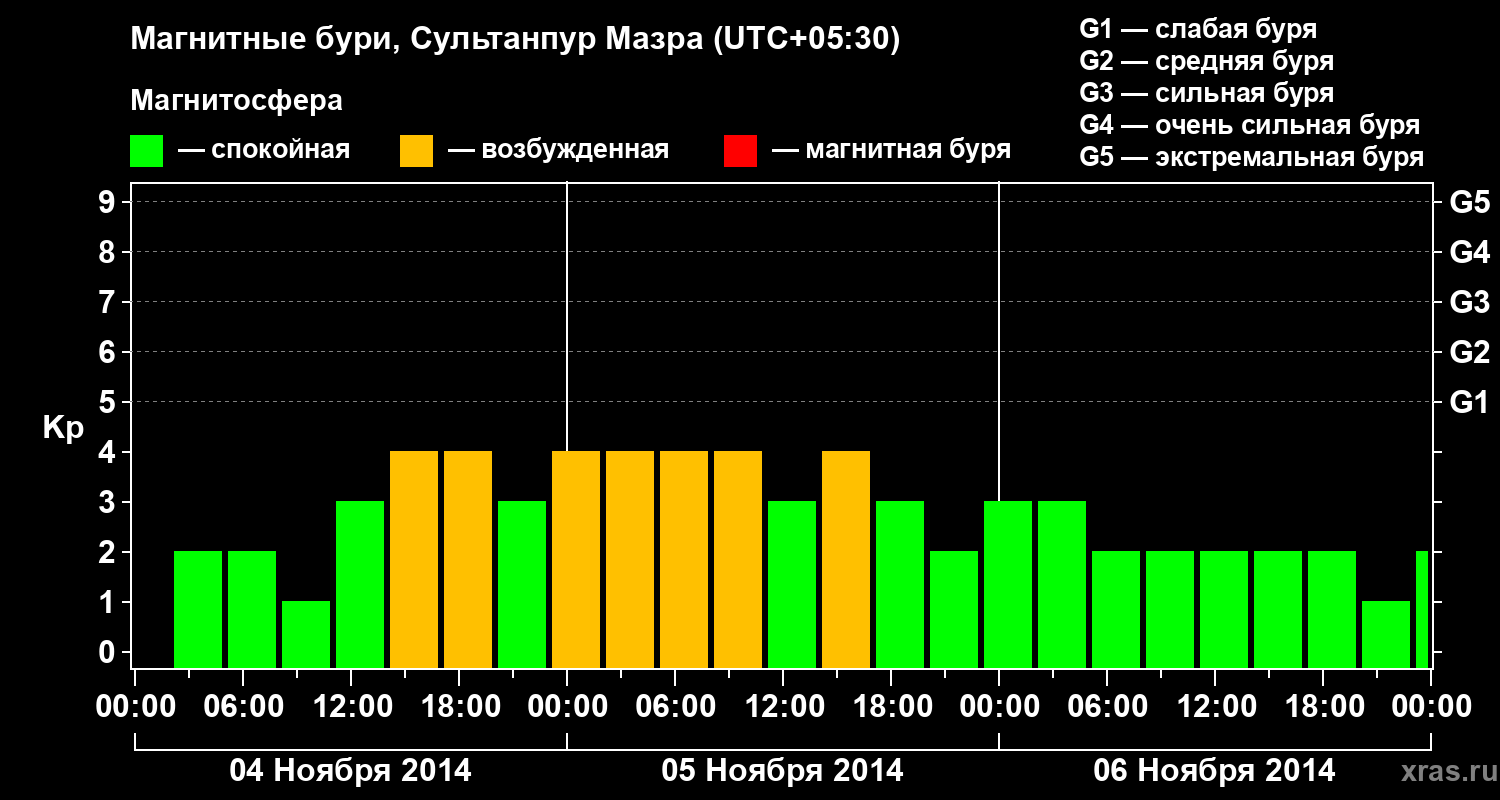Viewport: 1500px width, 800px height.
Task: Click the orange 'возбужденная' legend swatch
Action: (x=417, y=151)
